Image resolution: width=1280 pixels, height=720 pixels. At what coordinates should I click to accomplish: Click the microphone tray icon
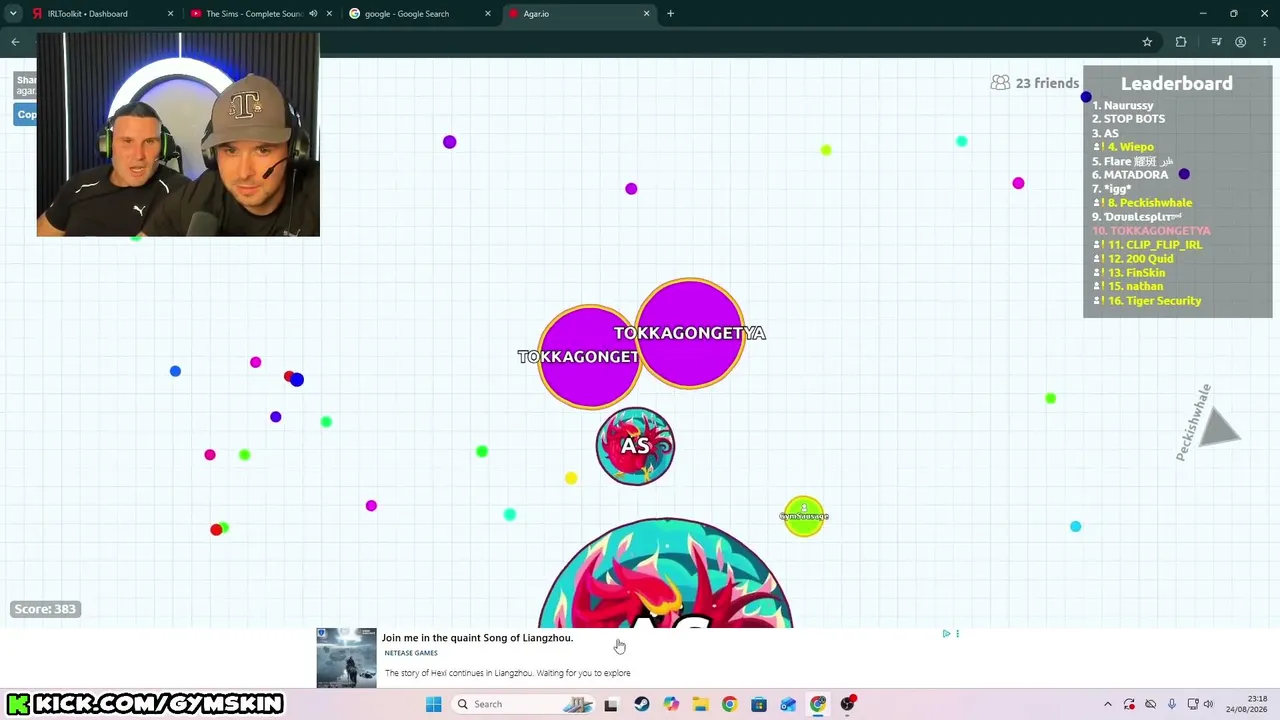point(1171,704)
